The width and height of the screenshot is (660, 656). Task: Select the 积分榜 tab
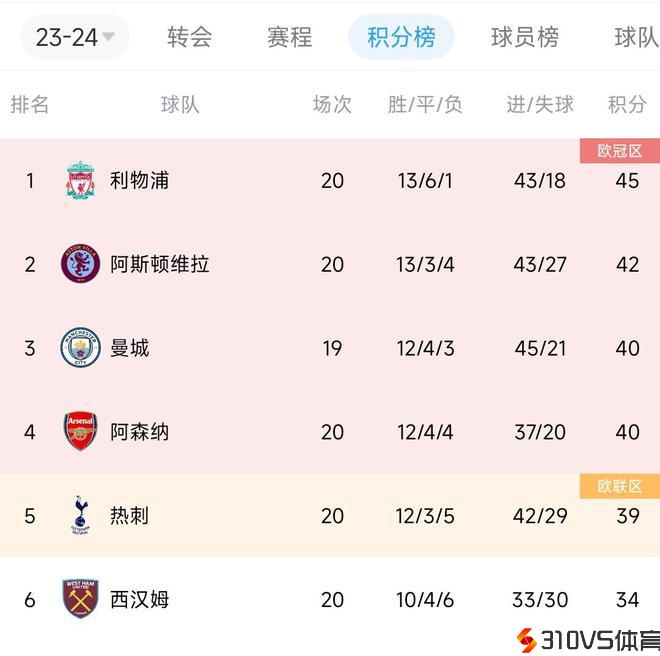401,38
